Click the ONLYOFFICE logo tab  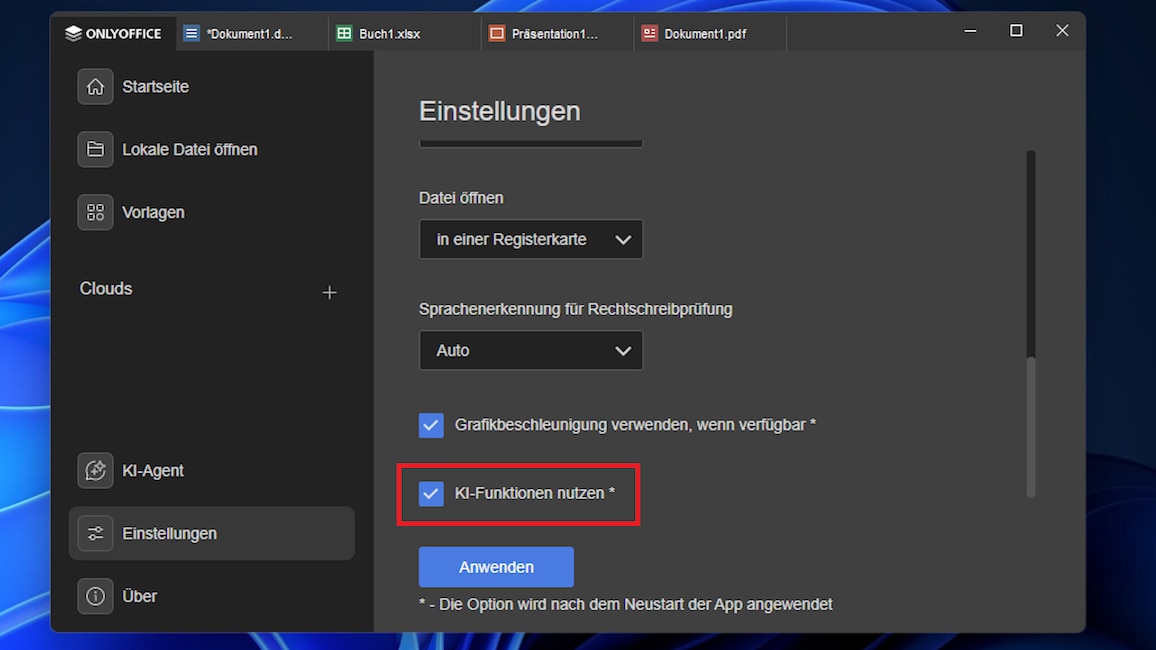[x=113, y=33]
